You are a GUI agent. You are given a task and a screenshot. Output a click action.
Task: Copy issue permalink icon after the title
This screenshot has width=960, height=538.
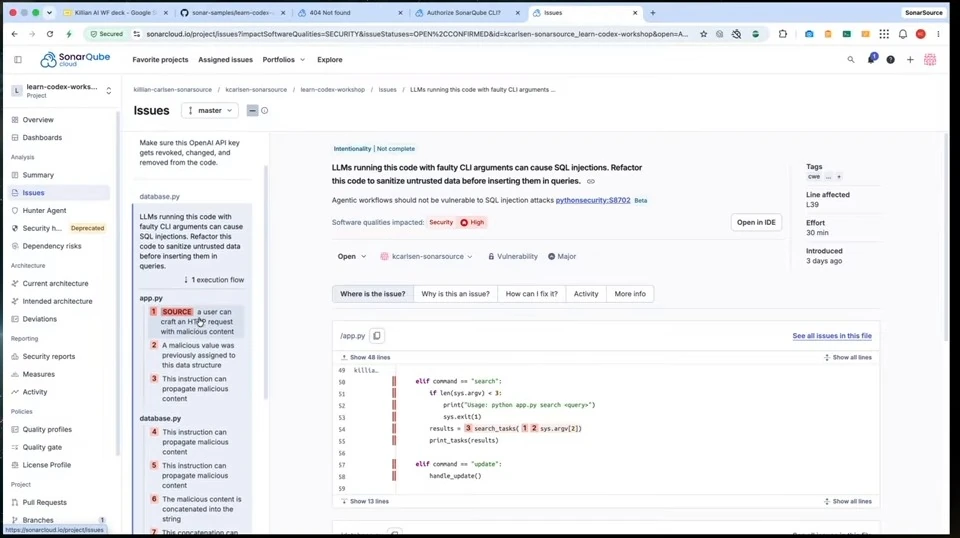coord(590,181)
